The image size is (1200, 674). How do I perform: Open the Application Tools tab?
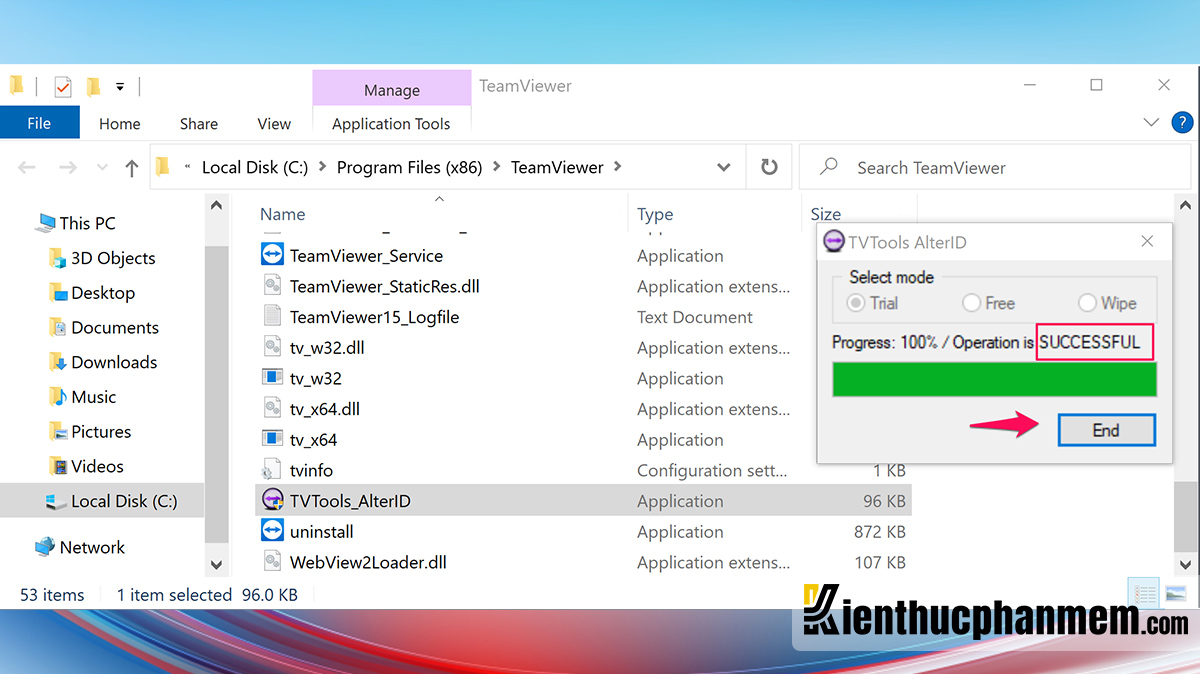[391, 123]
